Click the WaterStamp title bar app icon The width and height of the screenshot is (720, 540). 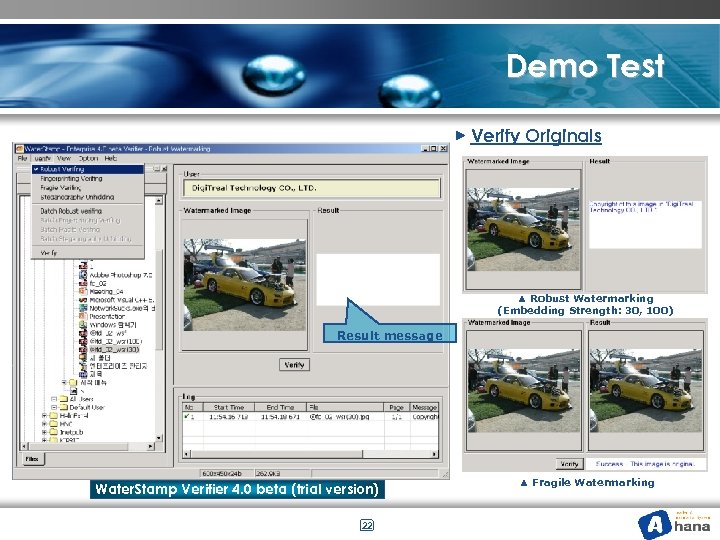point(19,149)
